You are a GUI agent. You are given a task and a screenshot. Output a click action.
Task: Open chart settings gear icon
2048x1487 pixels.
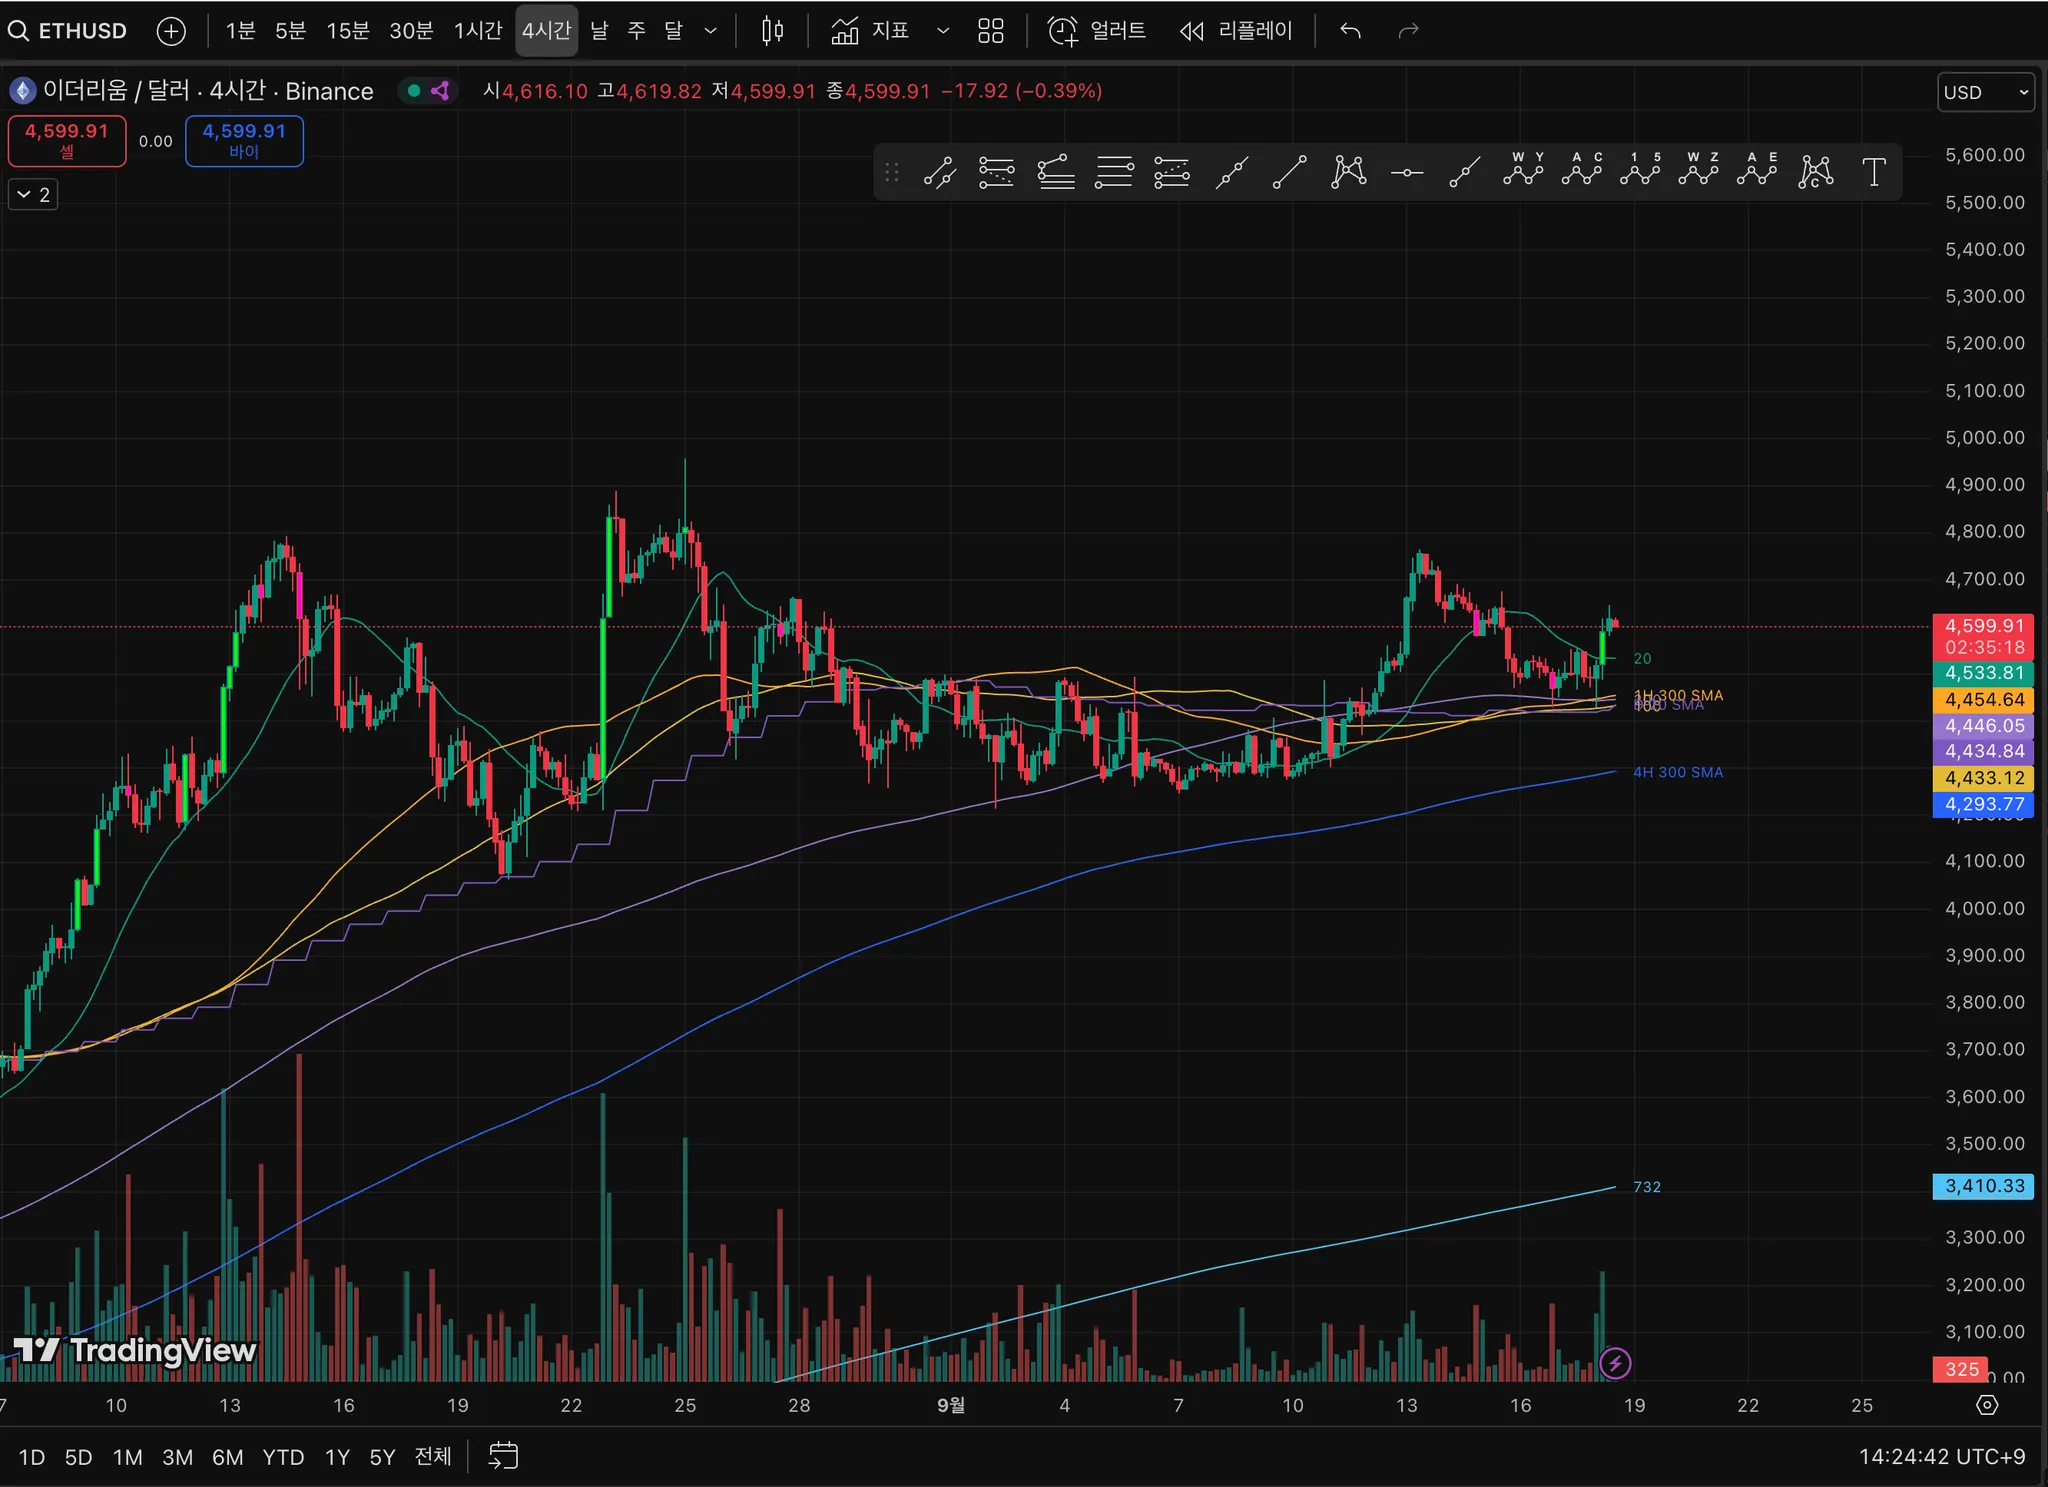pos(1987,1405)
